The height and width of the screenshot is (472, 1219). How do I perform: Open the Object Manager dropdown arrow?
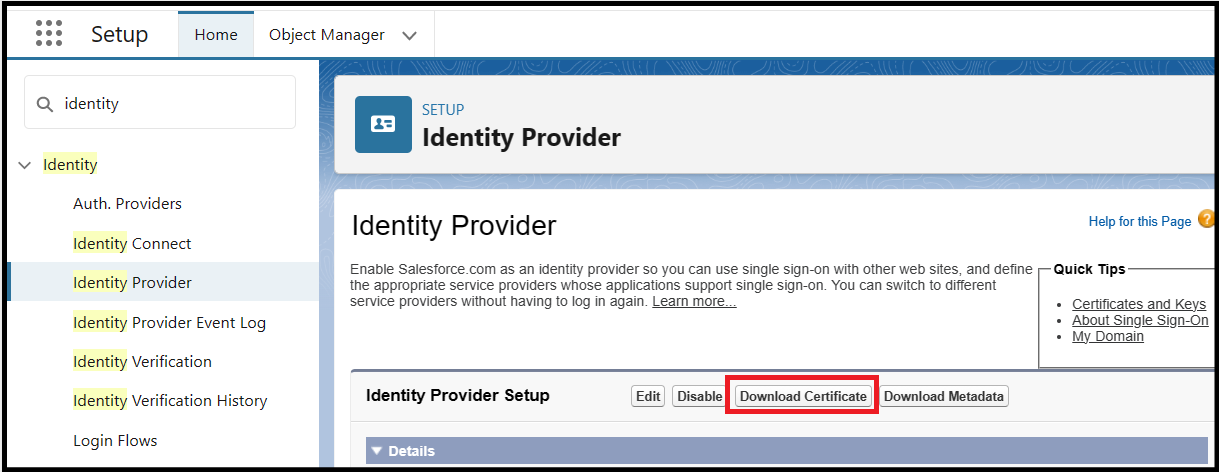409,35
